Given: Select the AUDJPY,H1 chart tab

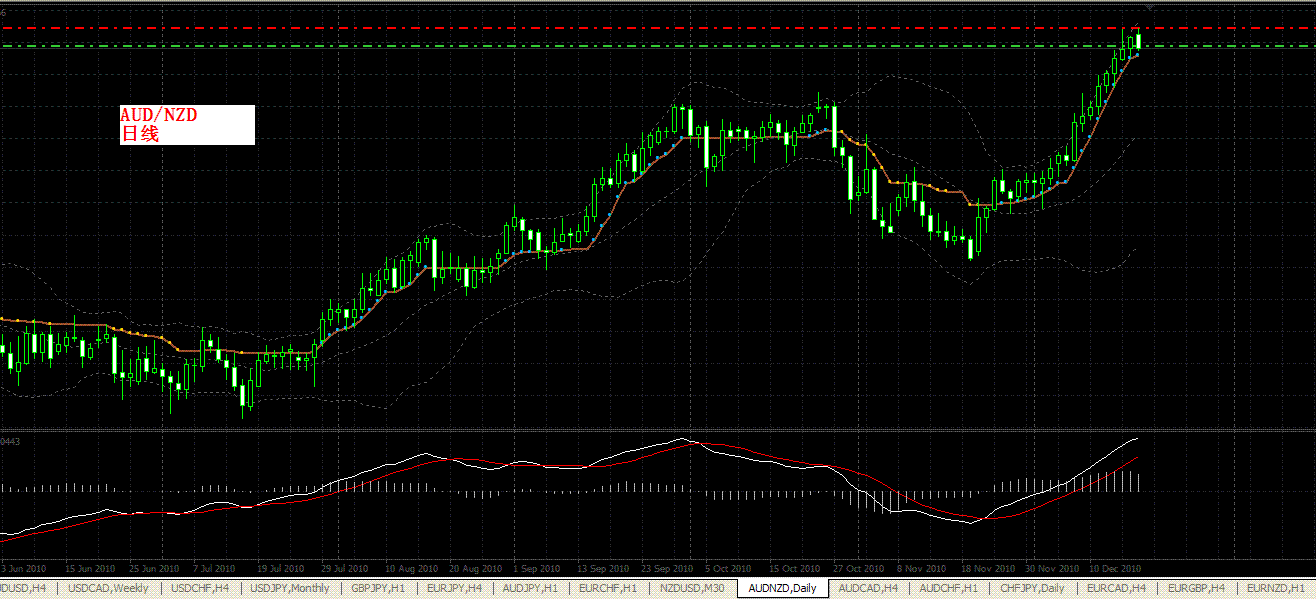Looking at the screenshot, I should (530, 588).
